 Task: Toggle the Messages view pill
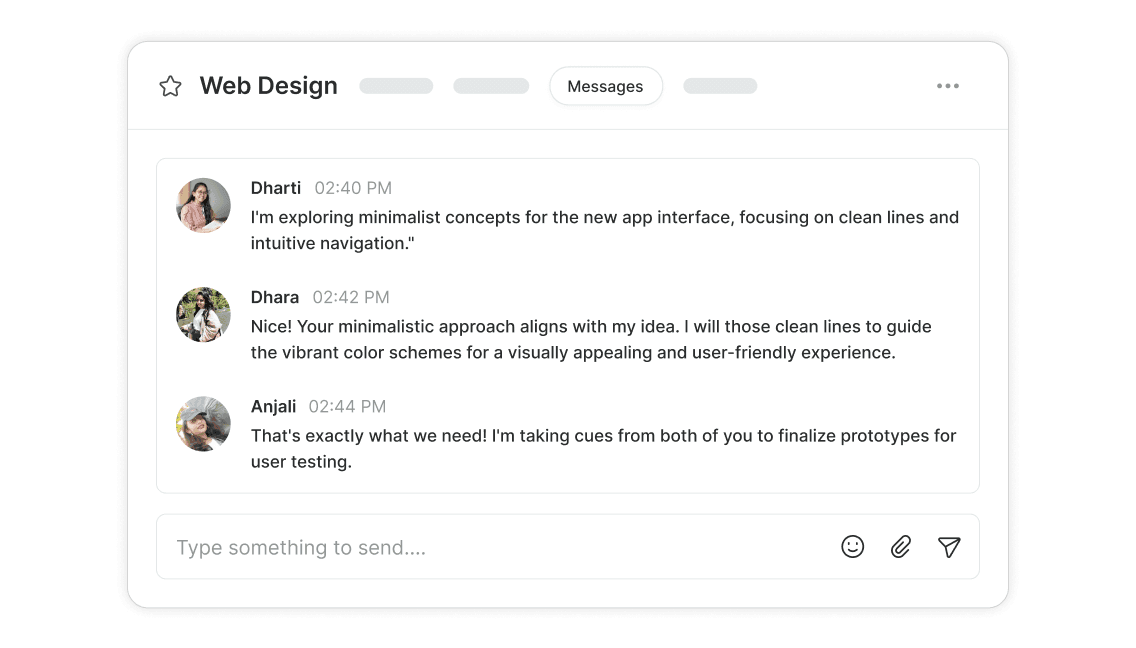coord(606,86)
